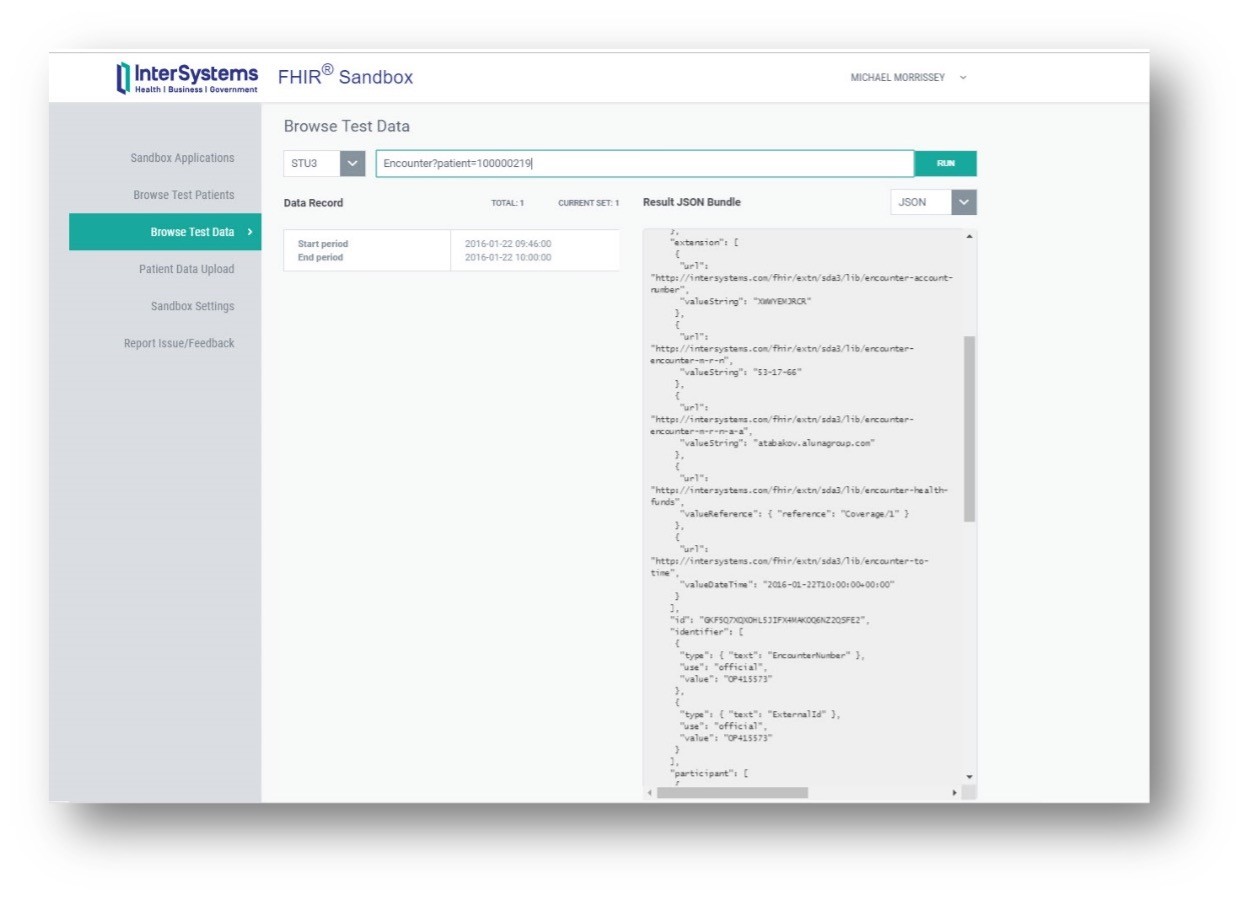Open Report Issue/Feedback

tap(179, 343)
